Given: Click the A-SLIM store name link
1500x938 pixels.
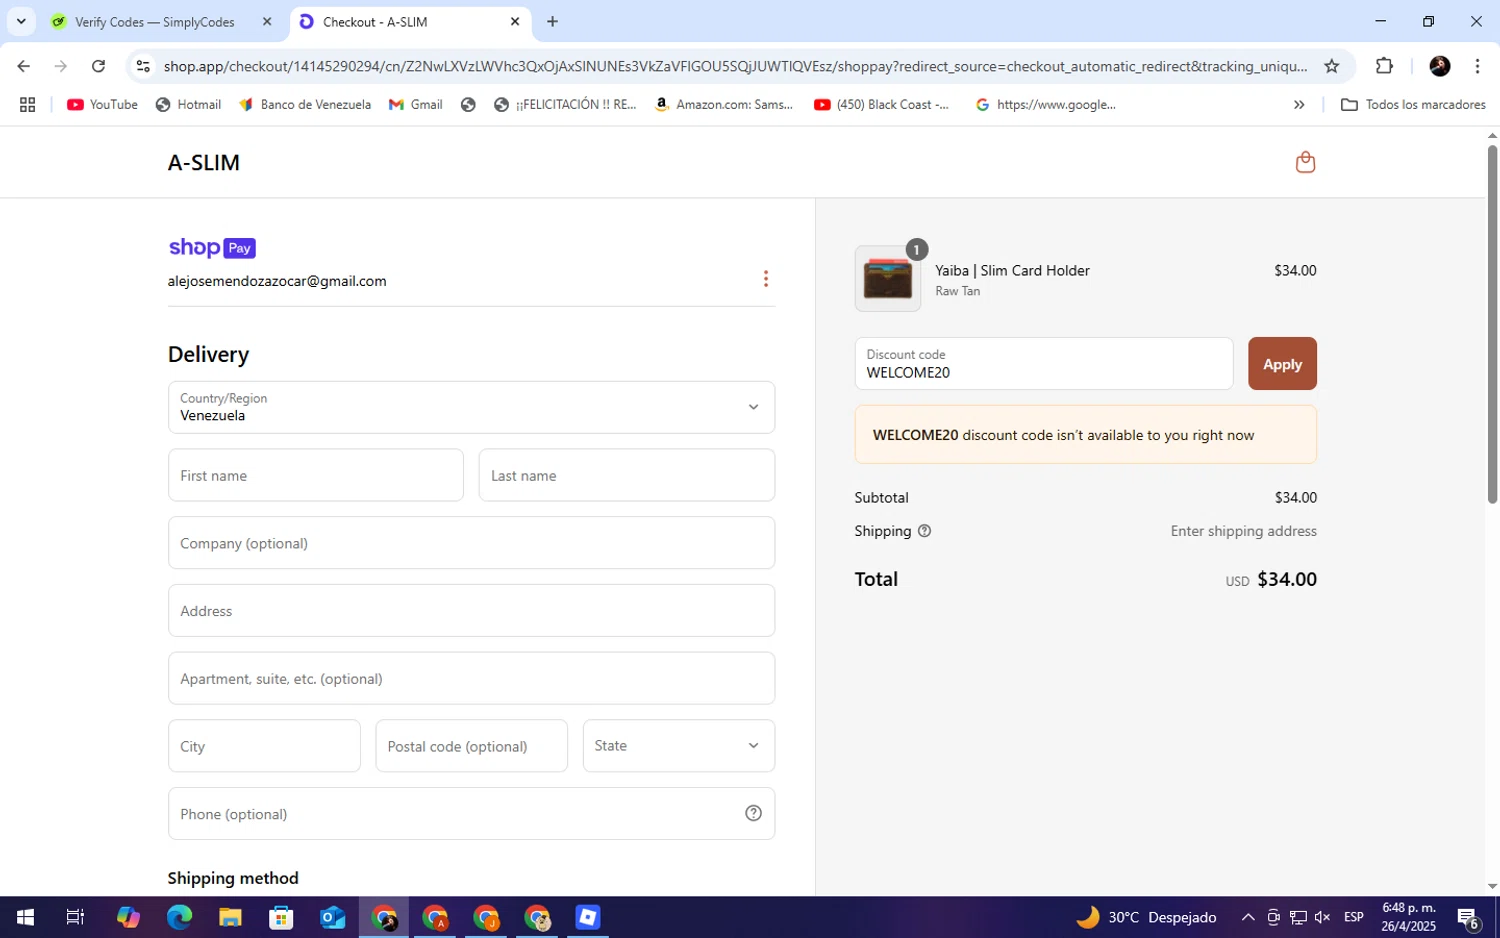Looking at the screenshot, I should click(204, 163).
